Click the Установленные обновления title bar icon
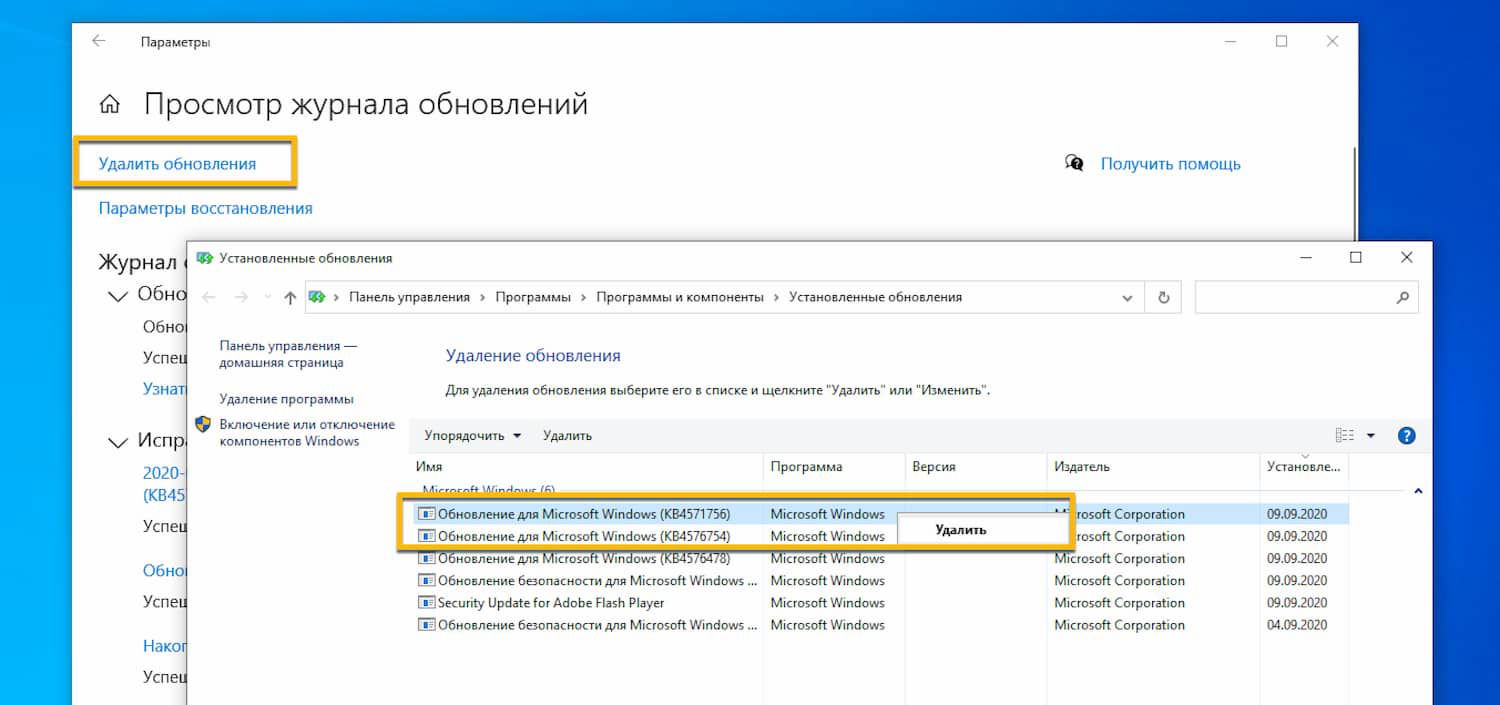This screenshot has width=1500, height=705. 205,257
